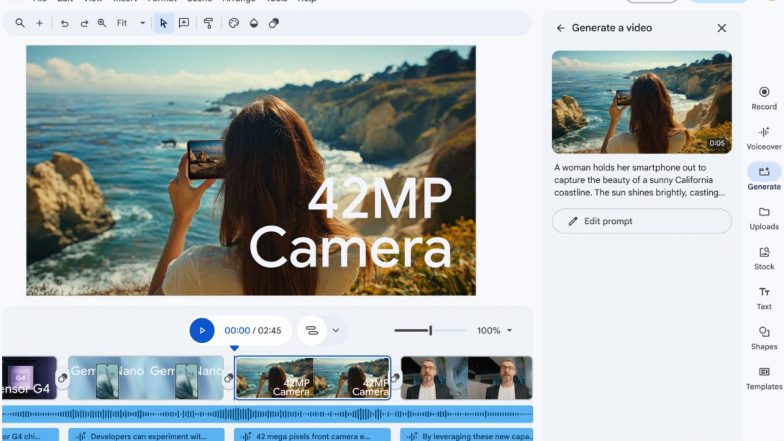Click the paint format roller icon
The width and height of the screenshot is (784, 441).
[208, 23]
